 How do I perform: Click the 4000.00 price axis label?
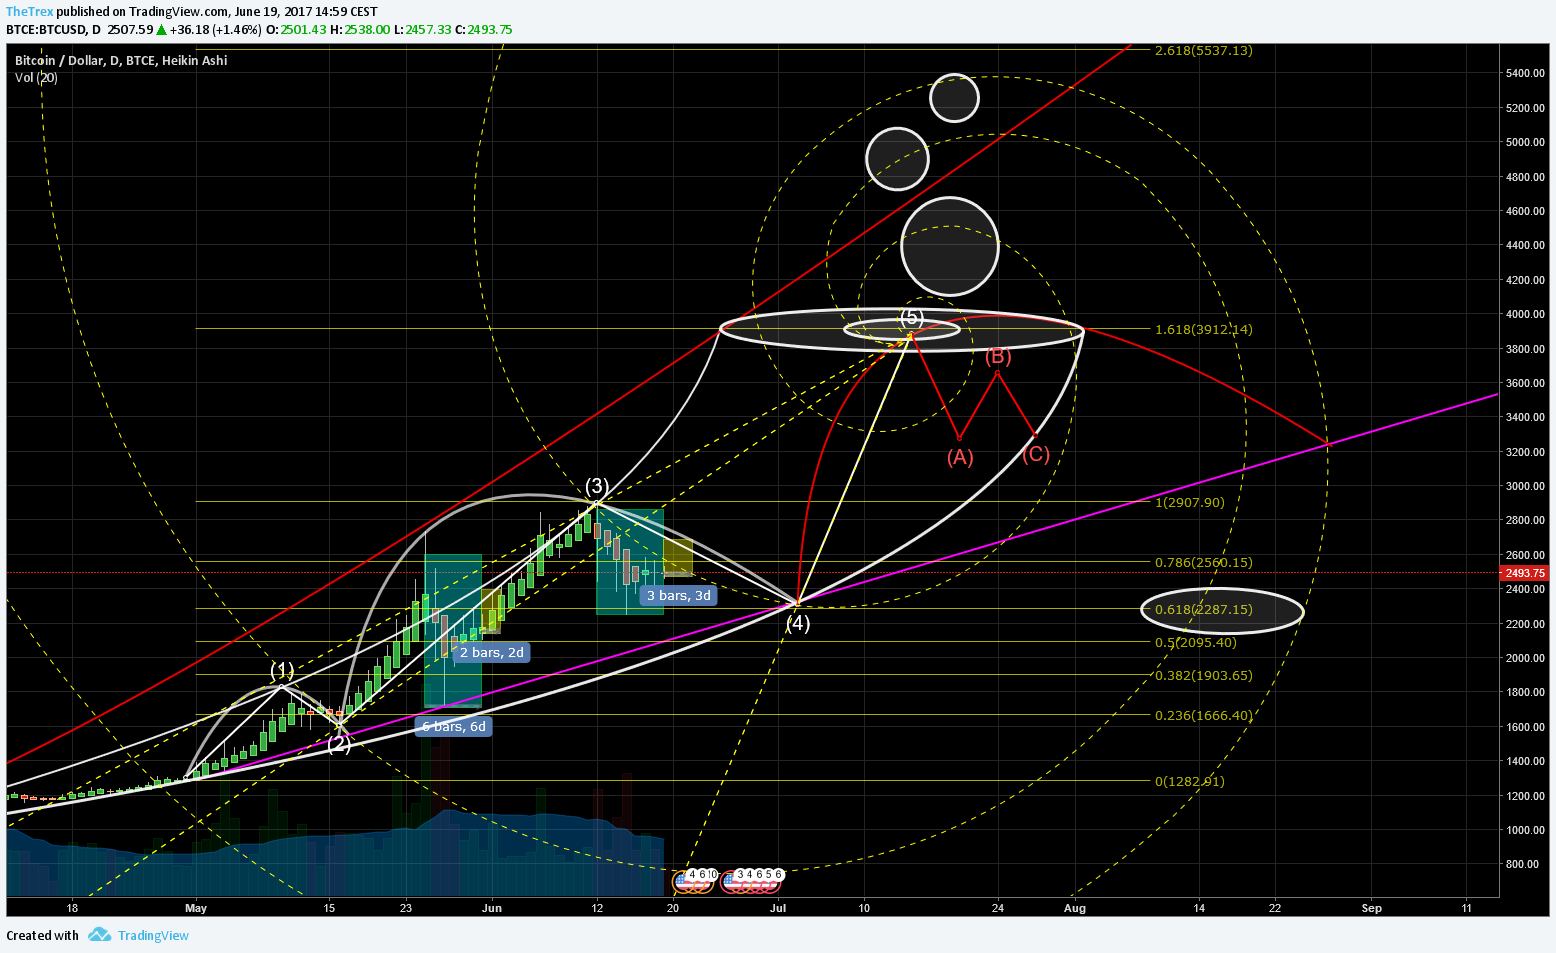[x=1525, y=315]
